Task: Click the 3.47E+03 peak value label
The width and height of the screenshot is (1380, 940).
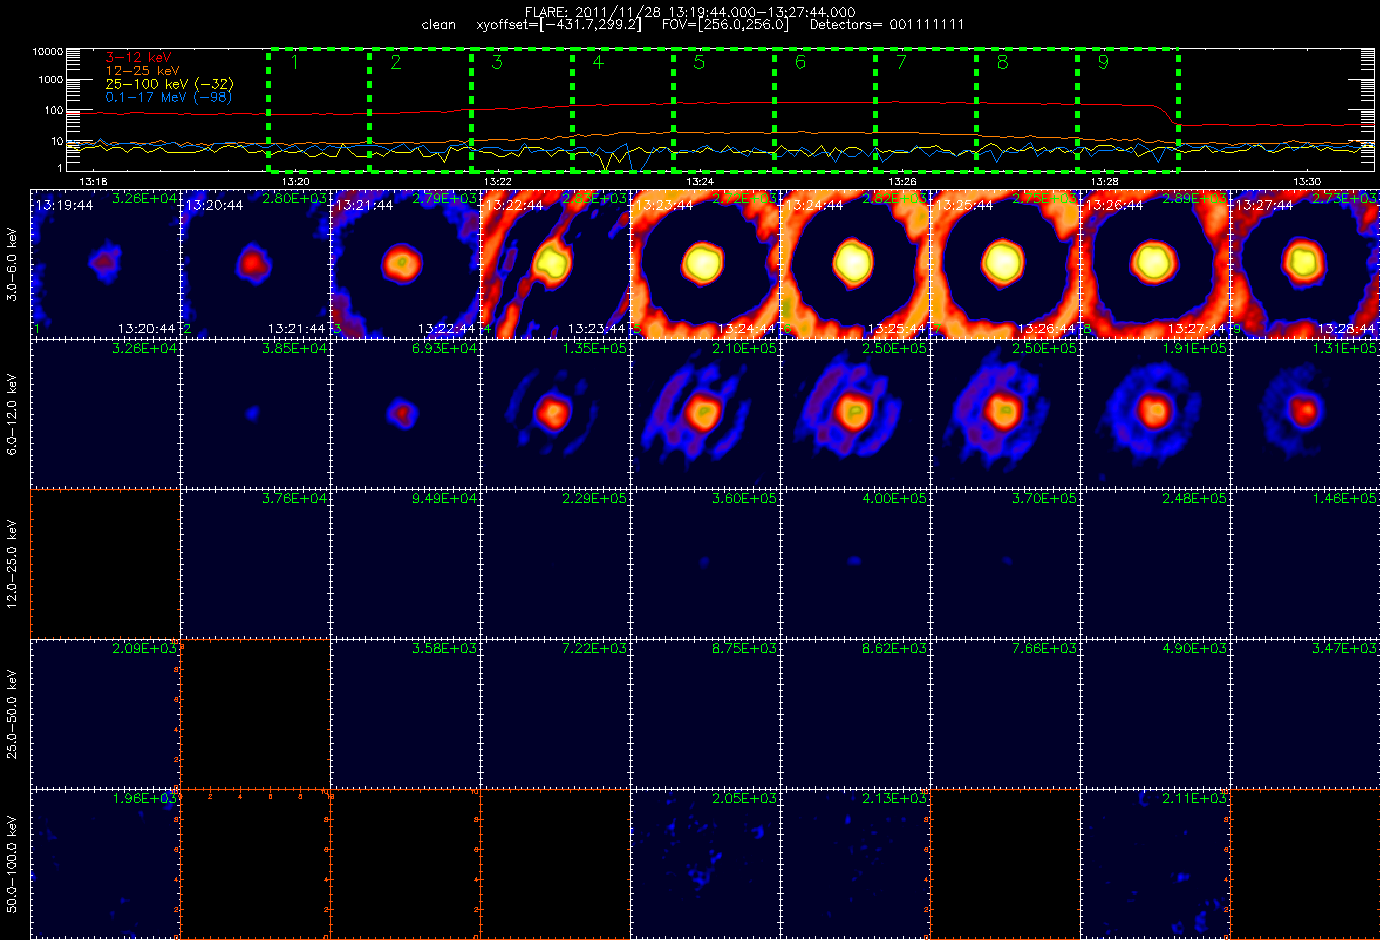Action: (x=1344, y=648)
